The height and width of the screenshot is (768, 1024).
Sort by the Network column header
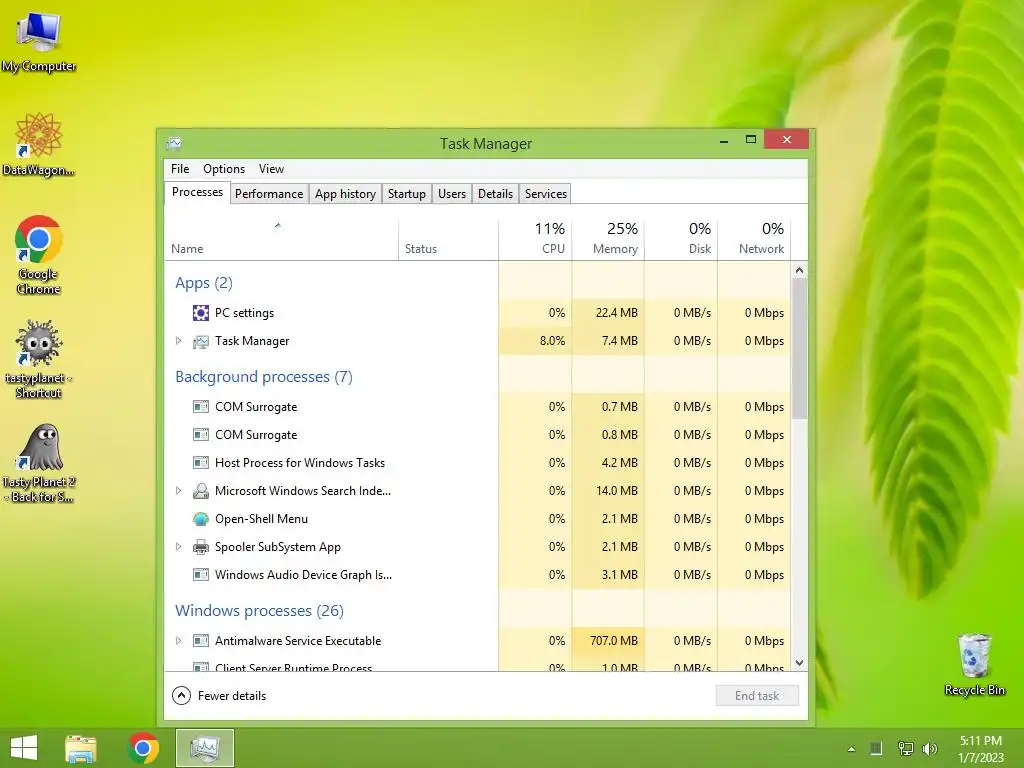[754, 240]
